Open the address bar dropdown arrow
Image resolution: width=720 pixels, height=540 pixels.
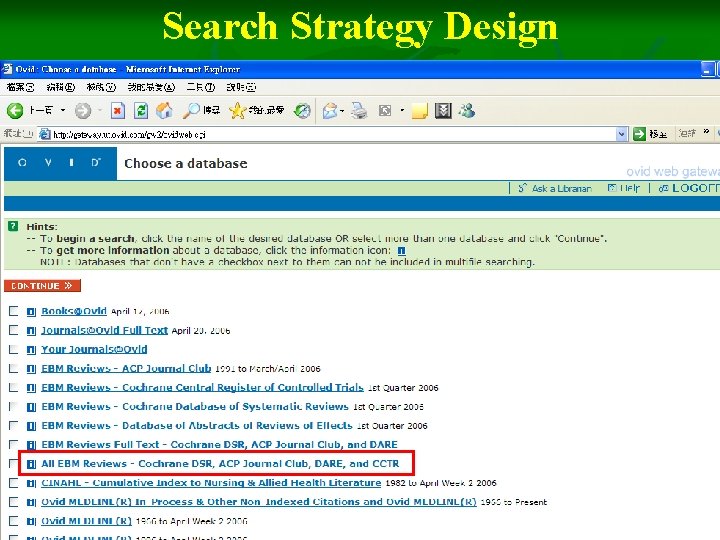pyautogui.click(x=621, y=134)
